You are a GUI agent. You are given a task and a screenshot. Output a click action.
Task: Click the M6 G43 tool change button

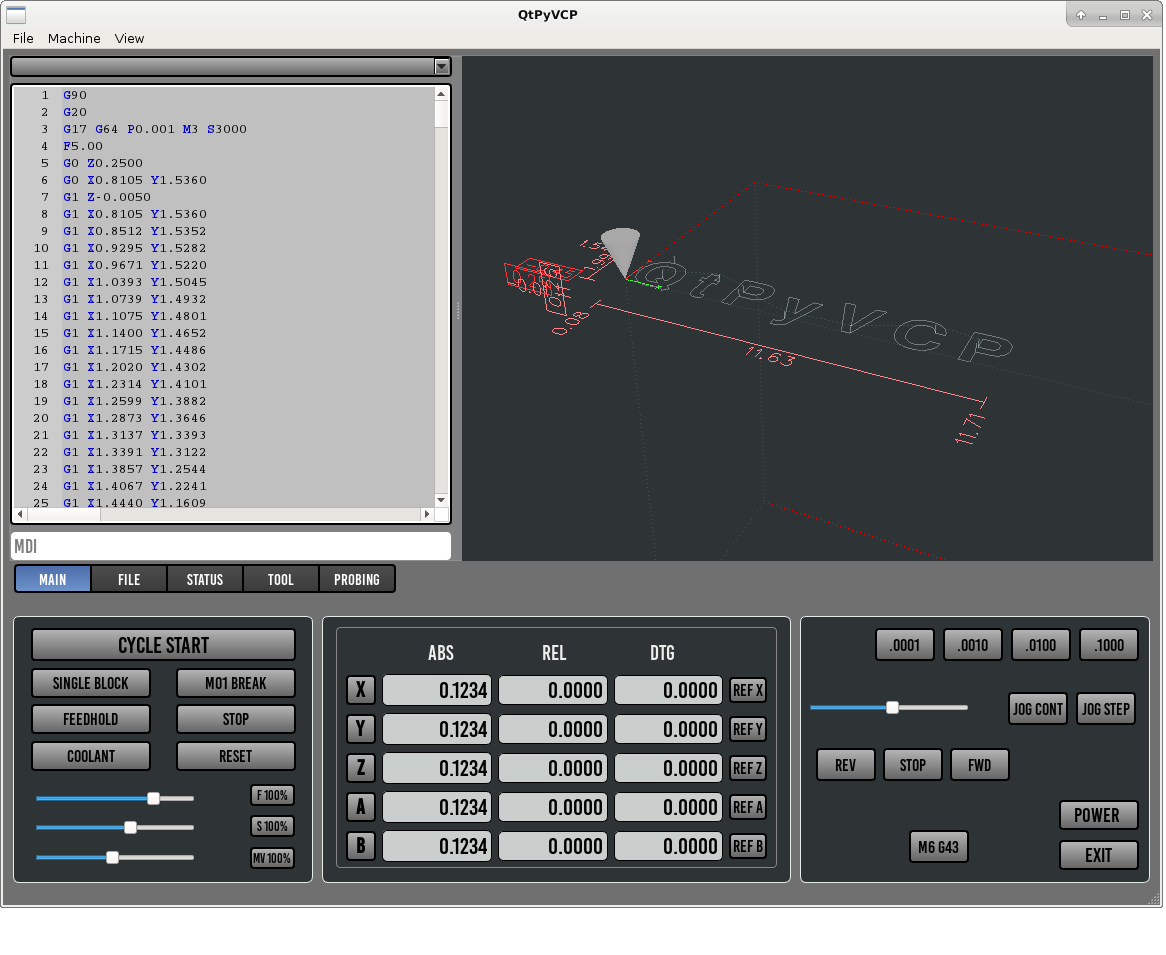click(938, 847)
